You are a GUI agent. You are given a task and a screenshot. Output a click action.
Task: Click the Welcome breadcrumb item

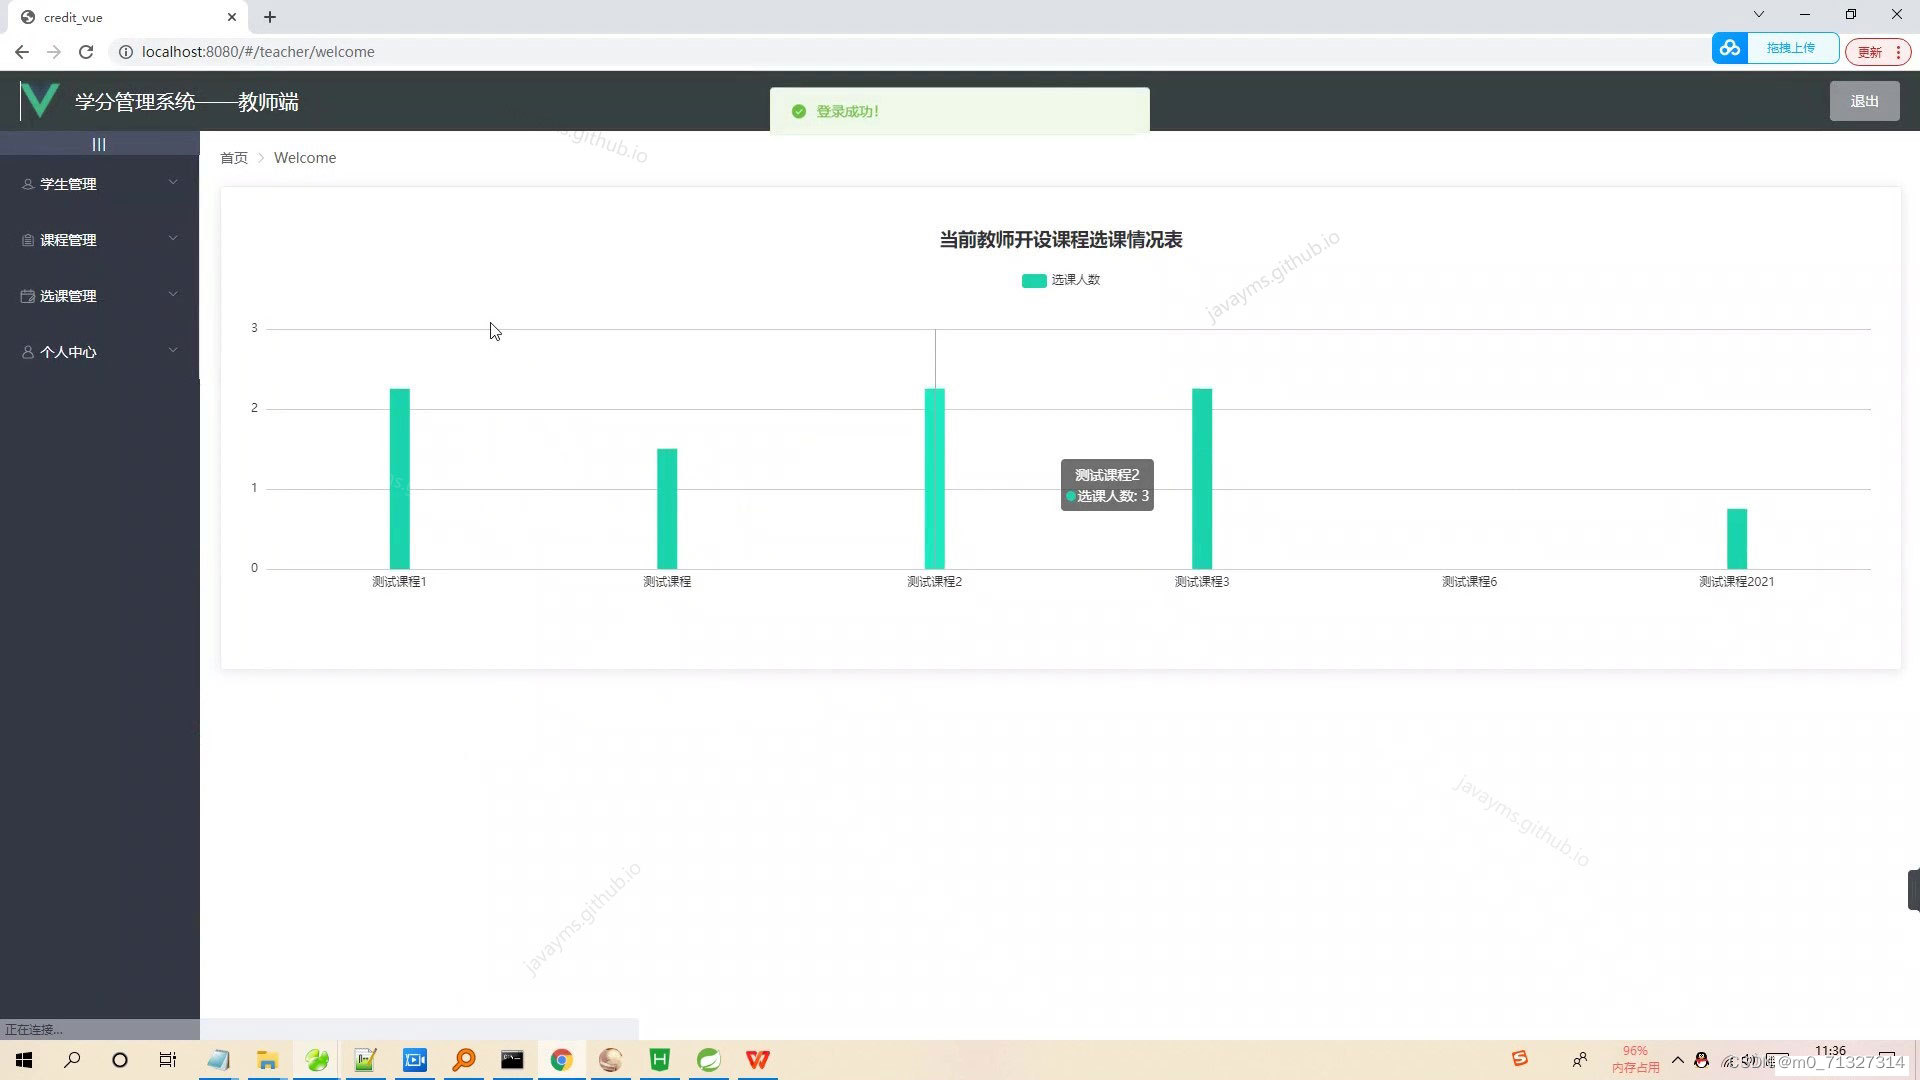pyautogui.click(x=305, y=157)
